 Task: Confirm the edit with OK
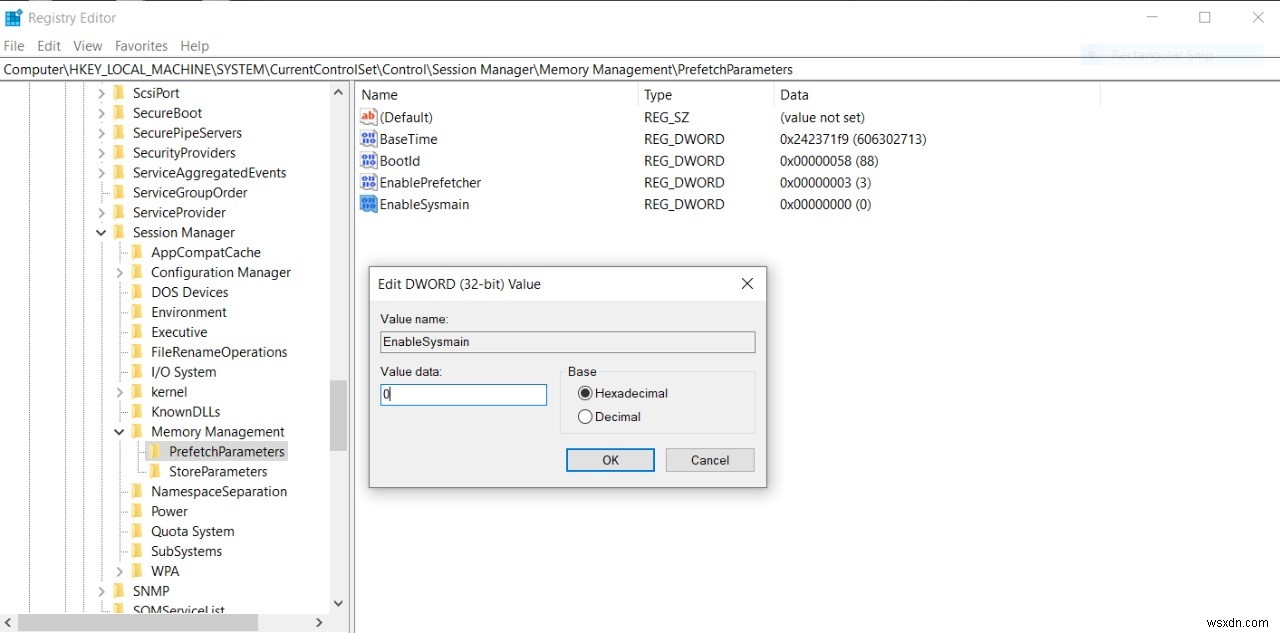tap(610, 460)
